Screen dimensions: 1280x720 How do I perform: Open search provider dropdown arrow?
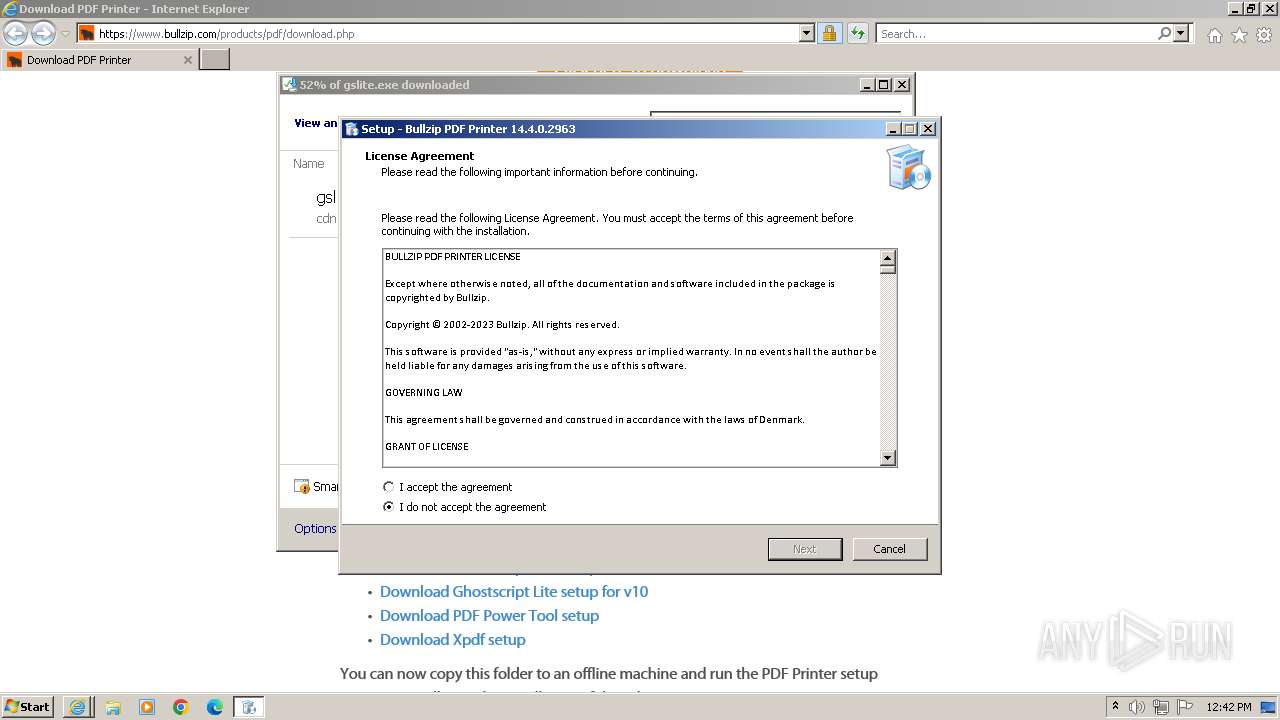[1181, 33]
